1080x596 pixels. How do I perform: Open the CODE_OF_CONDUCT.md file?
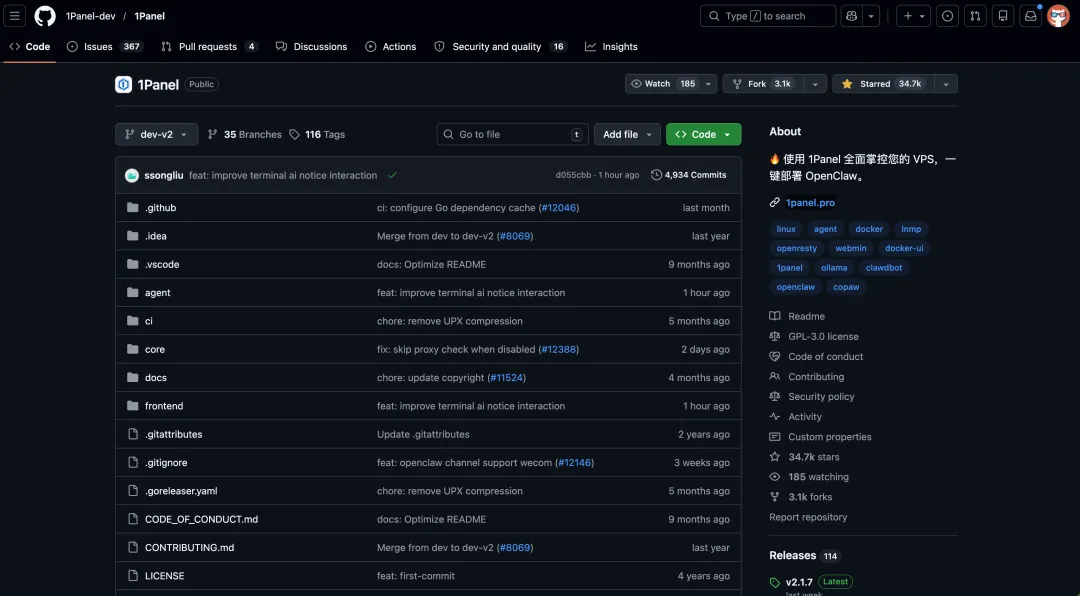click(201, 519)
